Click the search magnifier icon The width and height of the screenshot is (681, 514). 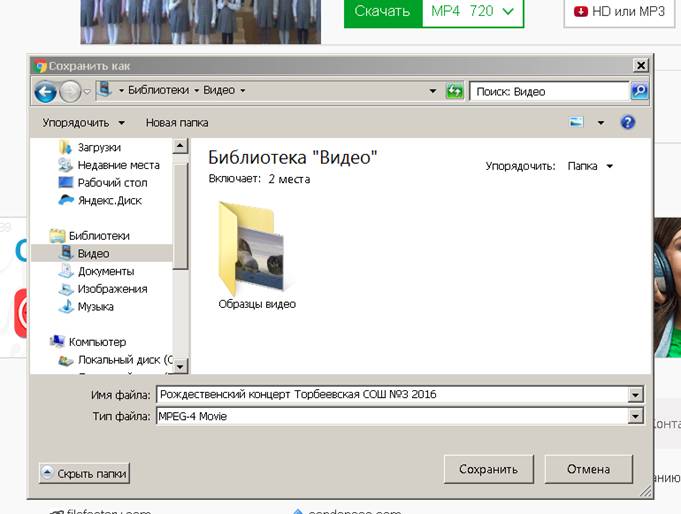(x=639, y=91)
